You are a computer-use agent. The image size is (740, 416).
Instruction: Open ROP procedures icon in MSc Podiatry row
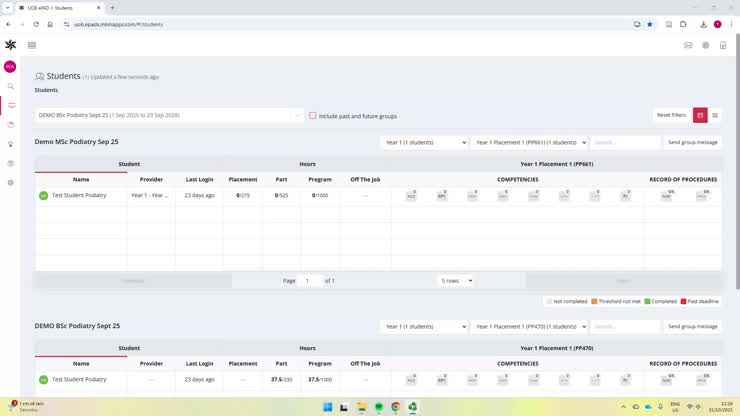(666, 195)
